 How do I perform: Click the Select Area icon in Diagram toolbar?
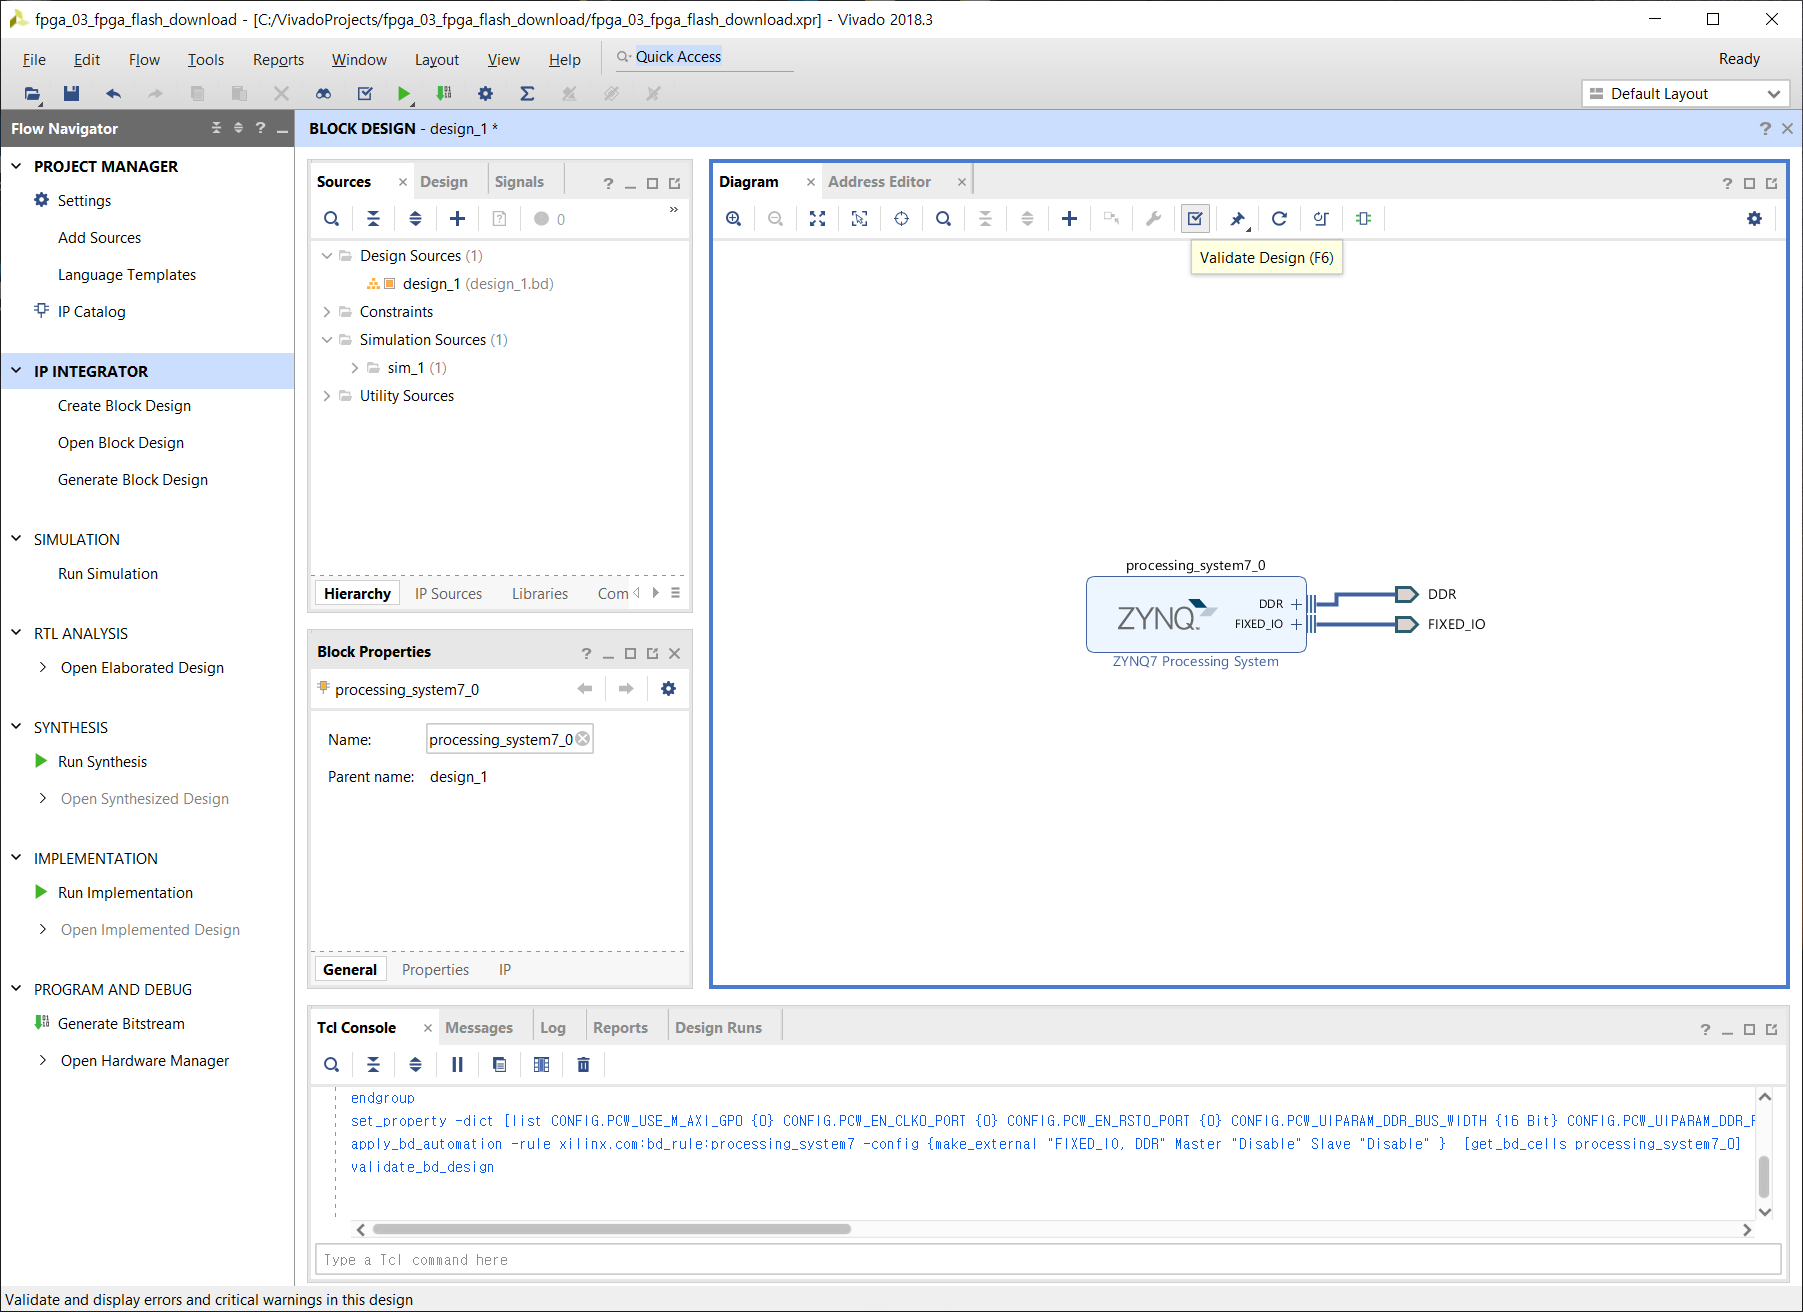[x=859, y=219]
